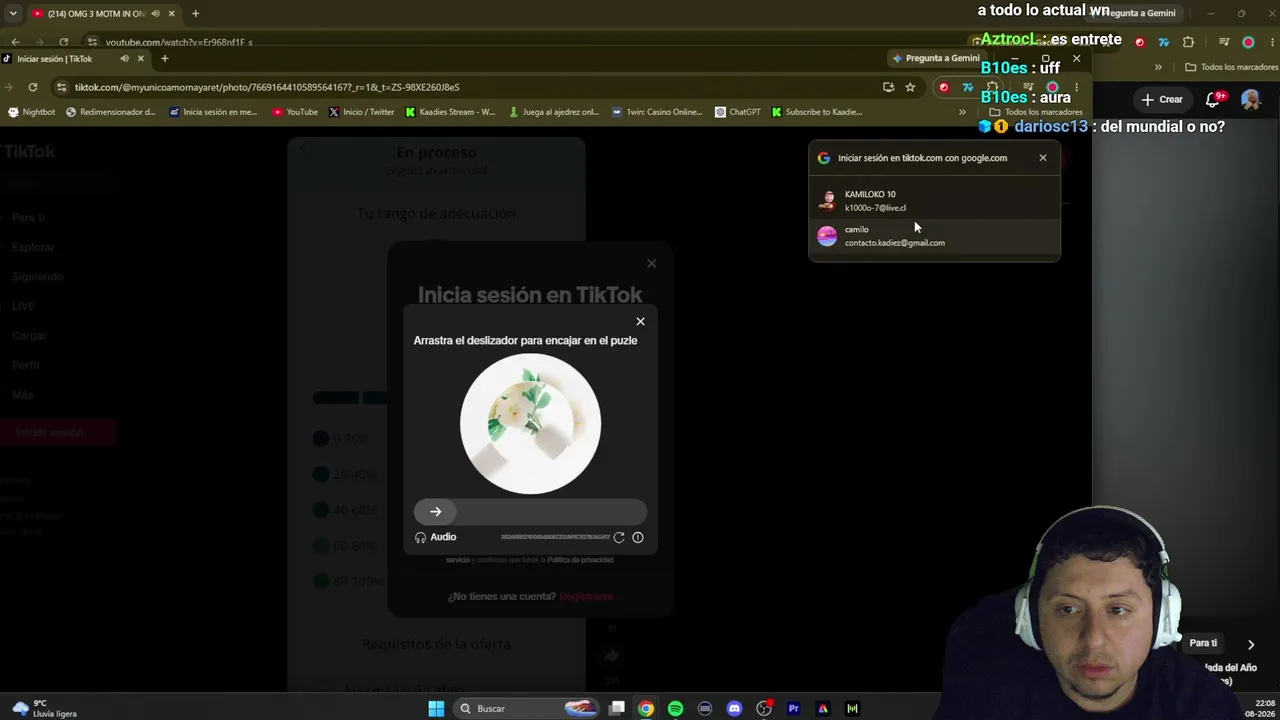Image resolution: width=1280 pixels, height=720 pixels.
Task: Select LIVE in TikTok sidebar
Action: pyautogui.click(x=23, y=306)
